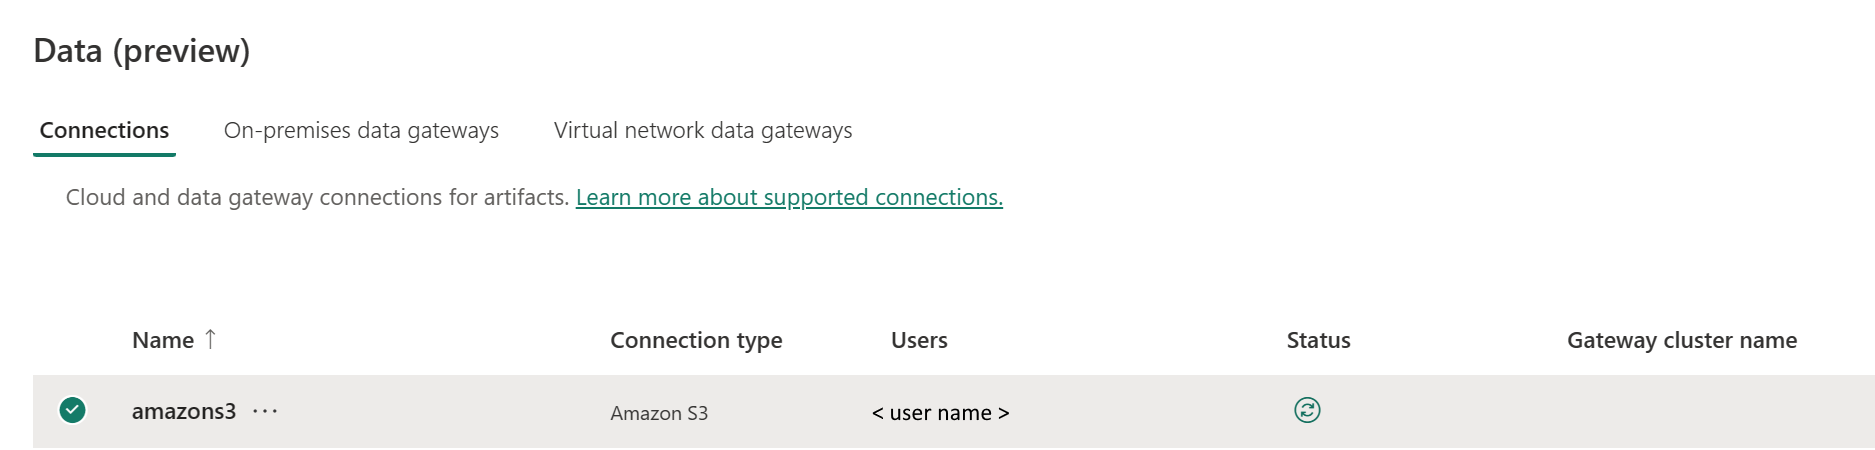Screen dimensions: 1875x450
Task: Sort by the Users column header
Action: click(x=919, y=340)
